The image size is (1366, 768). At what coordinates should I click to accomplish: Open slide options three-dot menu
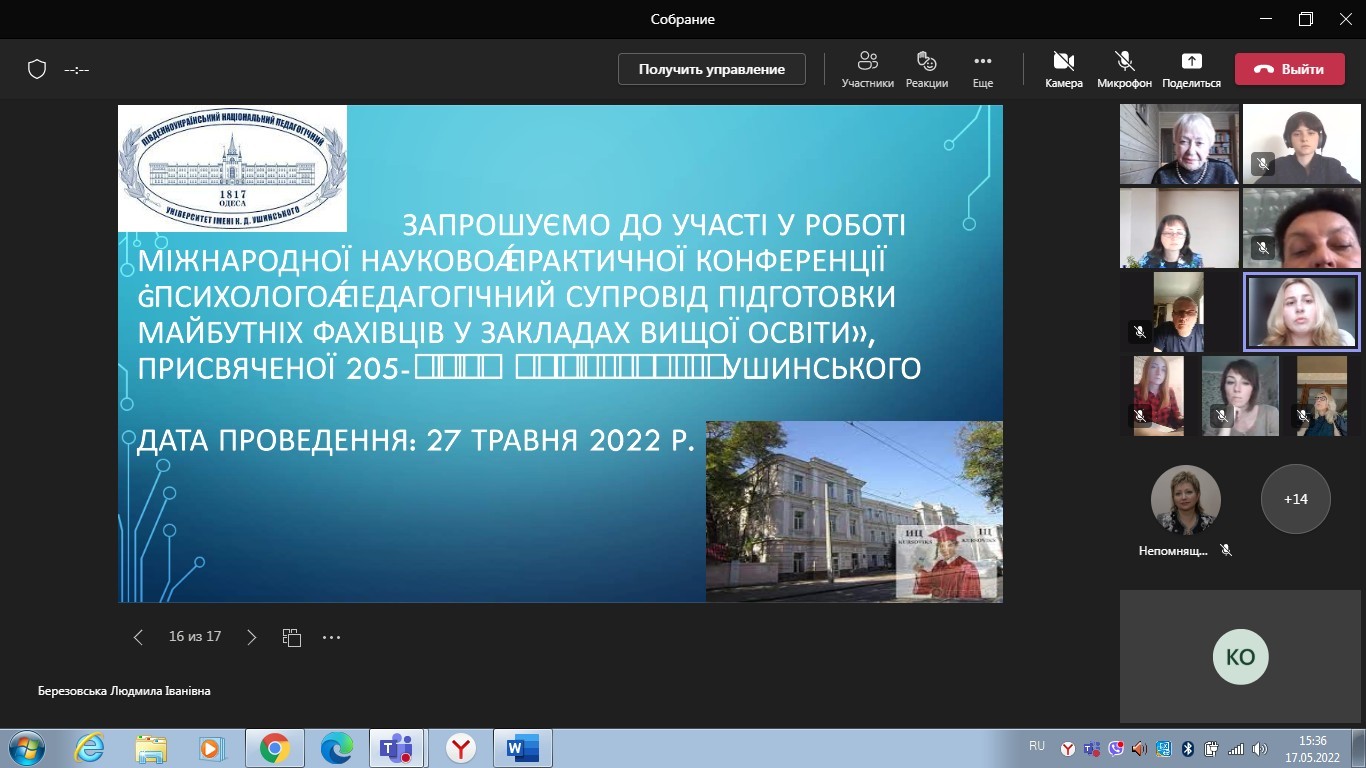332,637
